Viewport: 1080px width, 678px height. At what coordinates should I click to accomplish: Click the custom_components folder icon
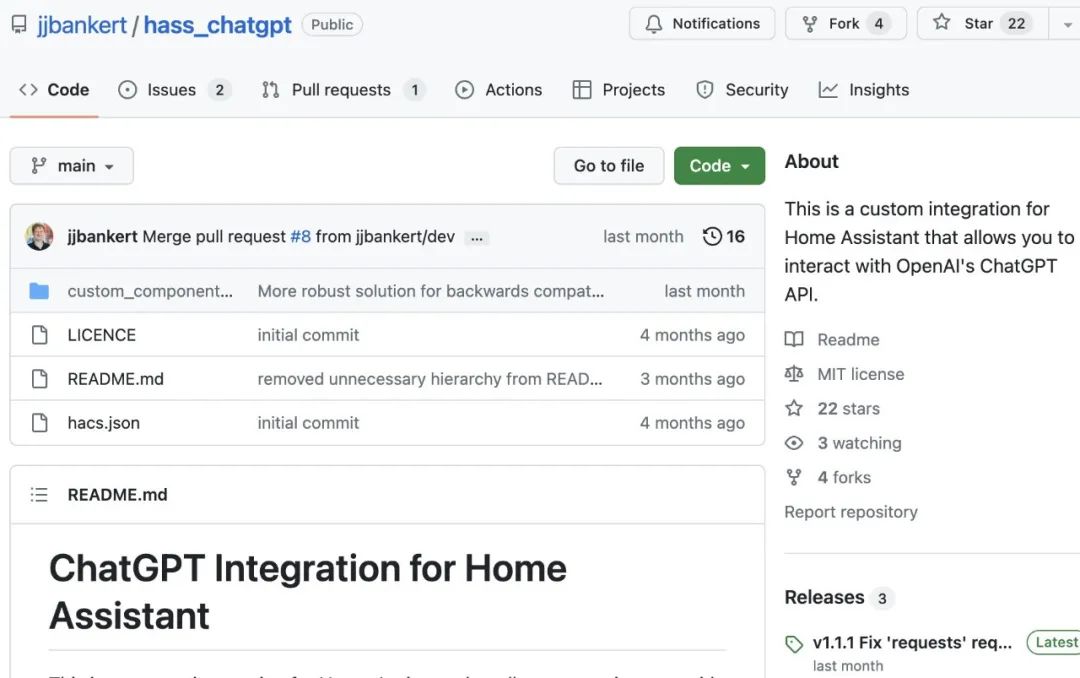(x=39, y=291)
